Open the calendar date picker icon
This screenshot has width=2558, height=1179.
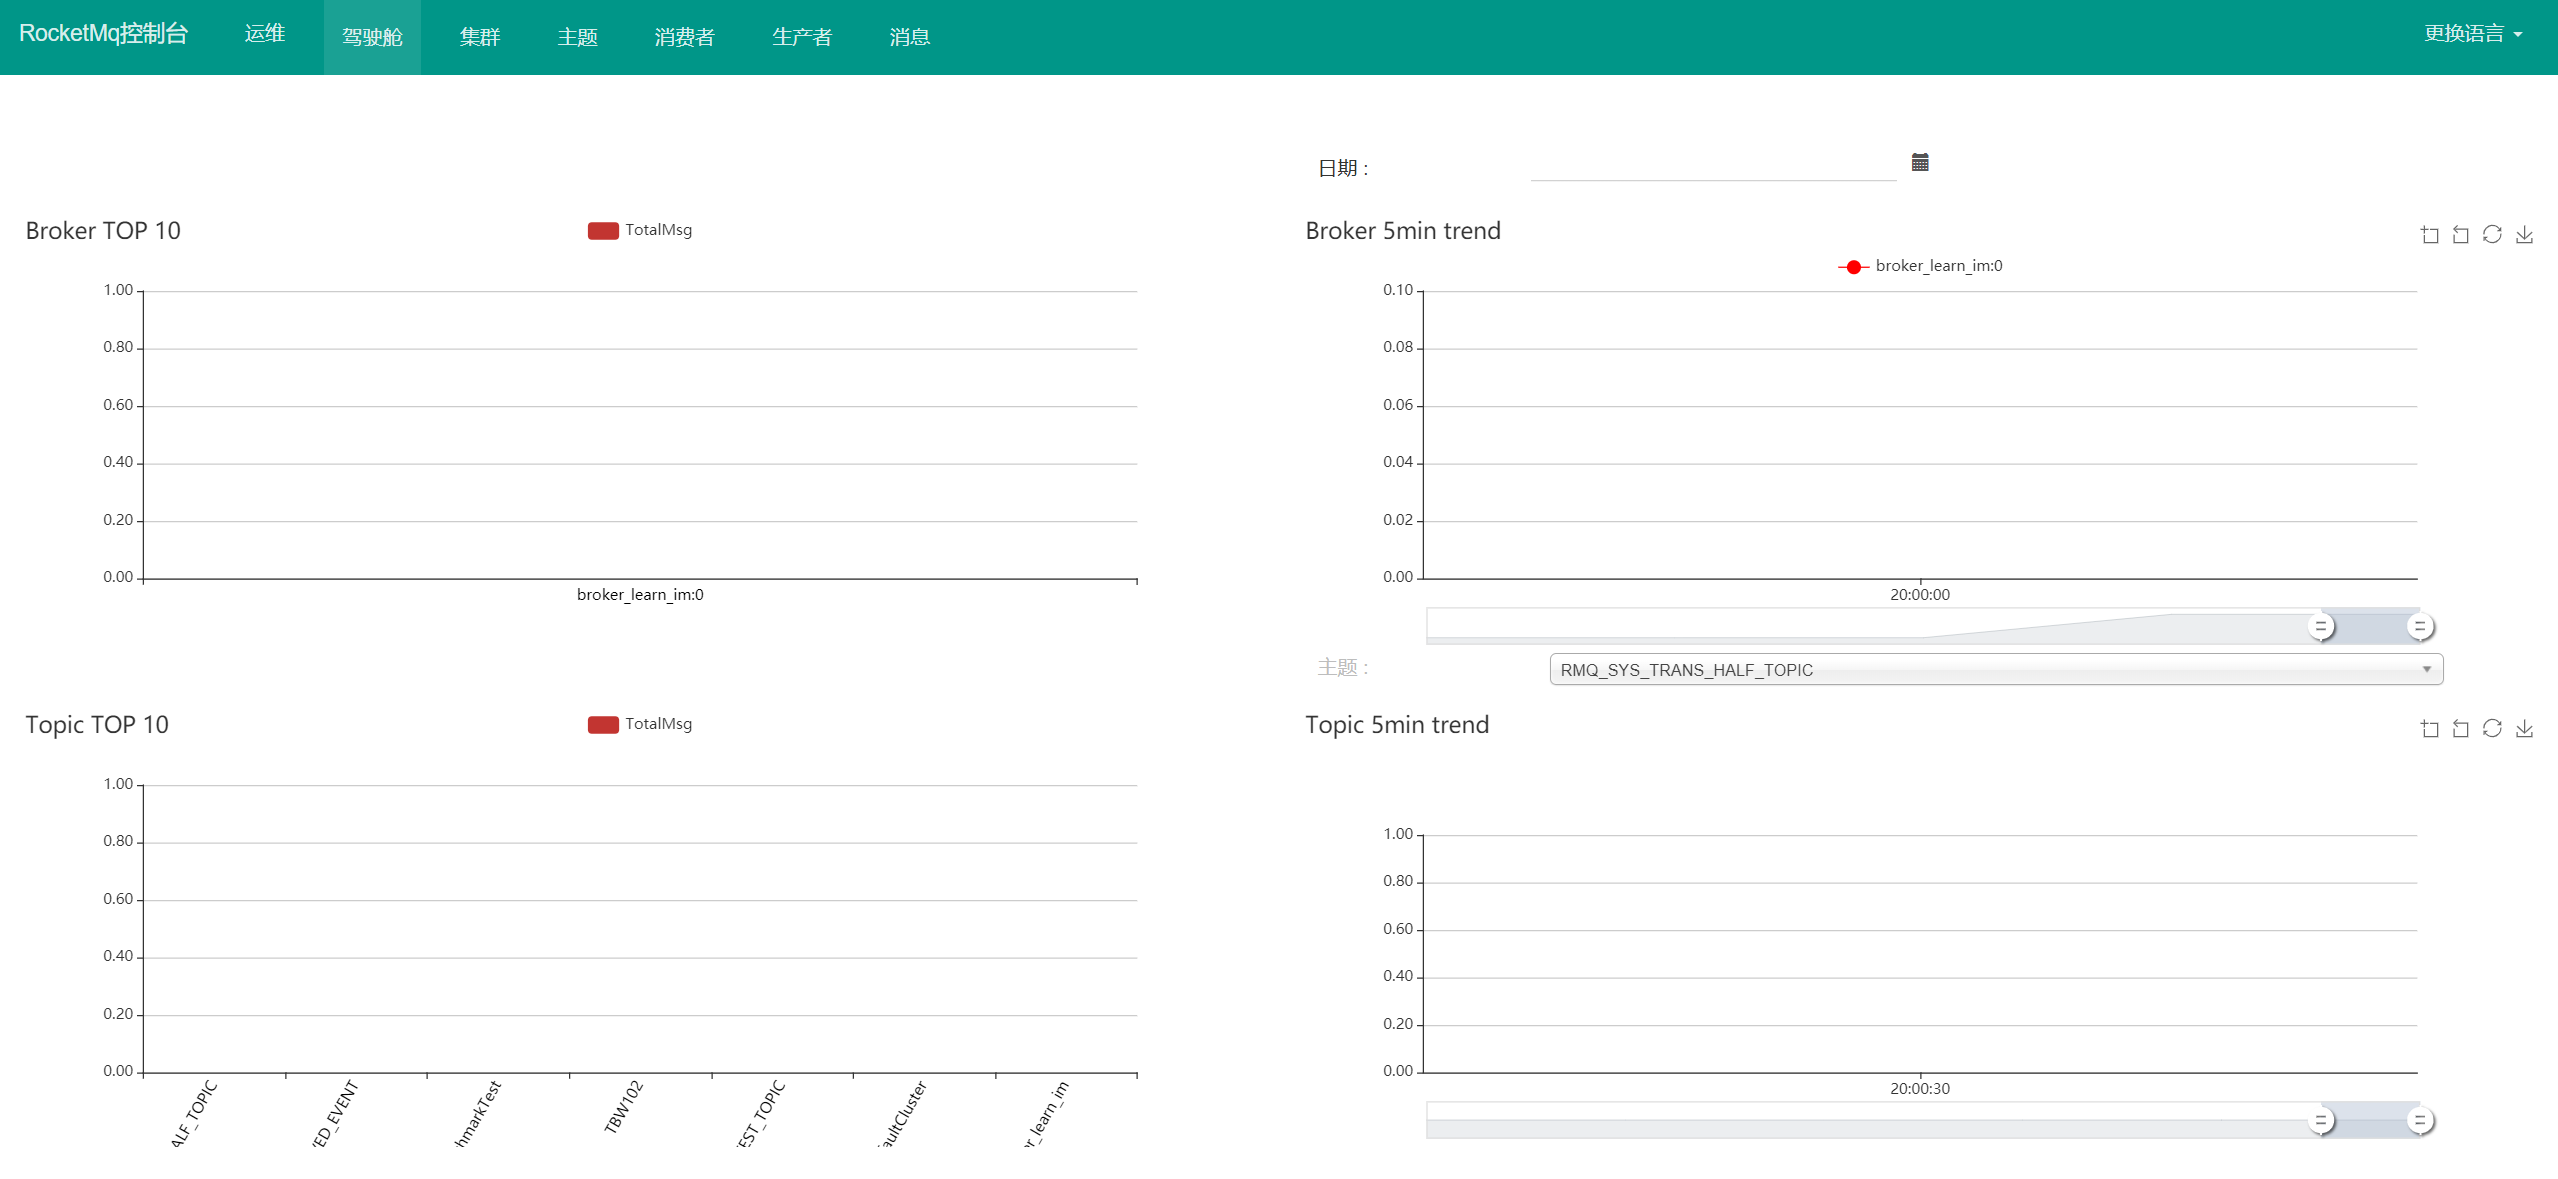pos(1919,163)
